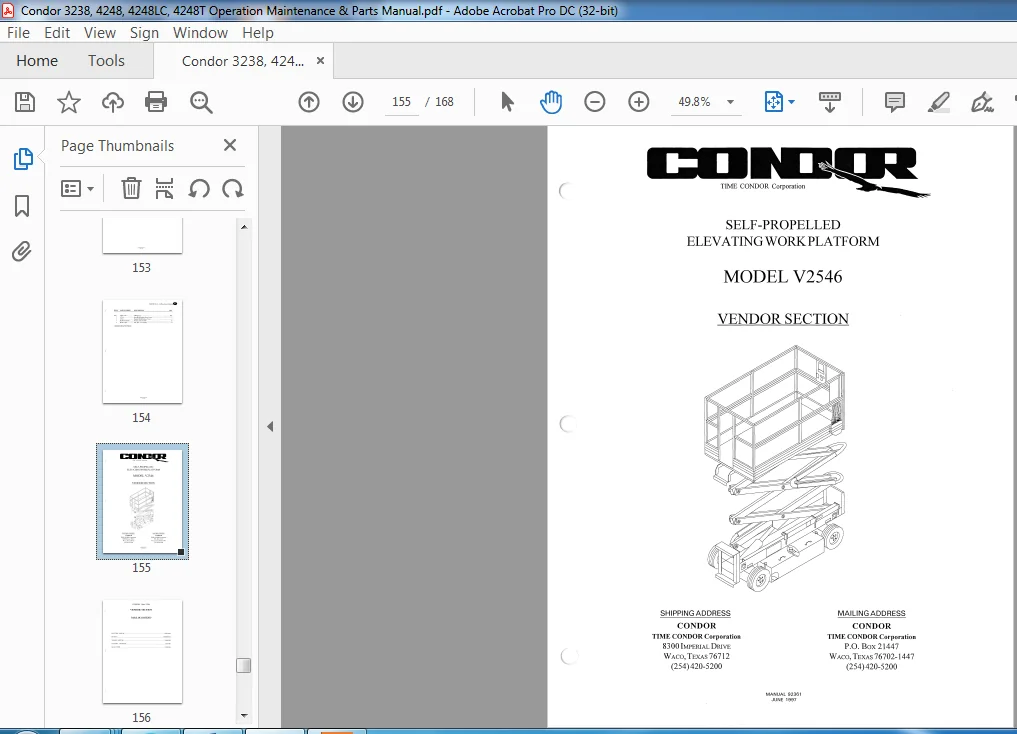1017x734 pixels.
Task: Collapse the navigation pane with left arrow
Action: click(270, 426)
